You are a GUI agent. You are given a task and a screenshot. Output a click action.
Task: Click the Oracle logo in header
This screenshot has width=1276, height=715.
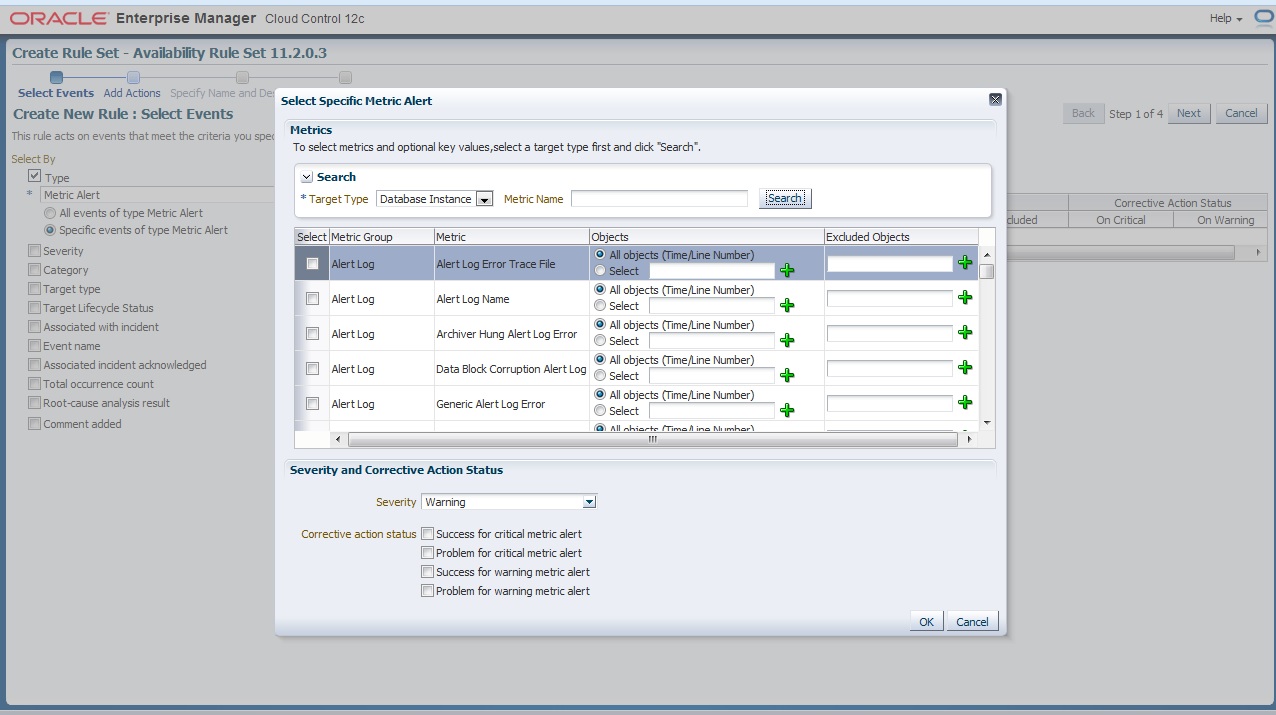59,18
